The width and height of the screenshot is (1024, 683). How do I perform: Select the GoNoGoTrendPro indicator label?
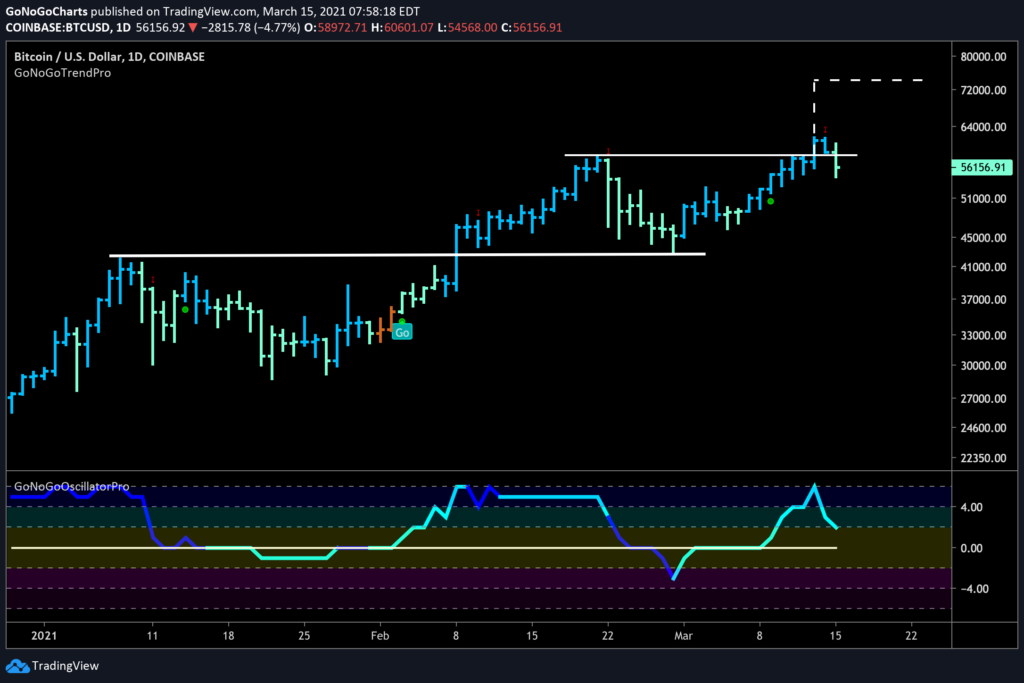point(63,73)
